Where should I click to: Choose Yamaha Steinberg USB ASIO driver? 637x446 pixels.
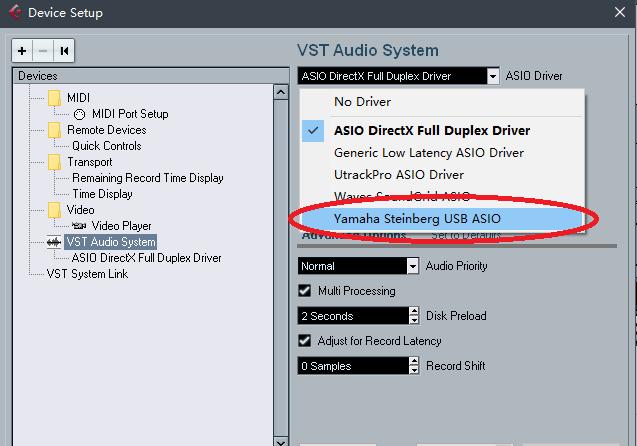coord(418,218)
